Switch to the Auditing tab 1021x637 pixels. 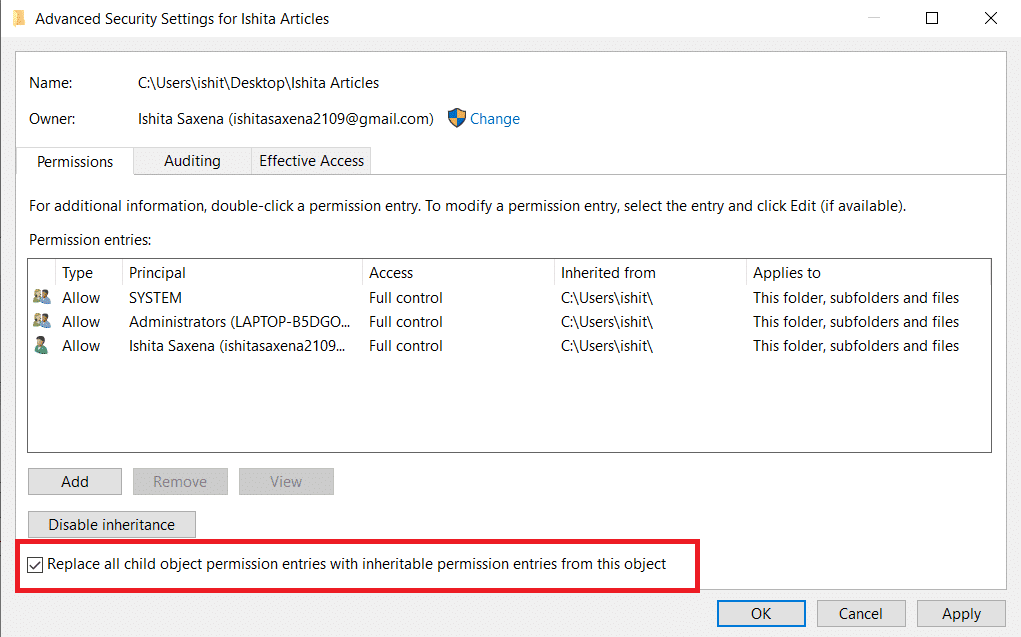click(x=191, y=161)
